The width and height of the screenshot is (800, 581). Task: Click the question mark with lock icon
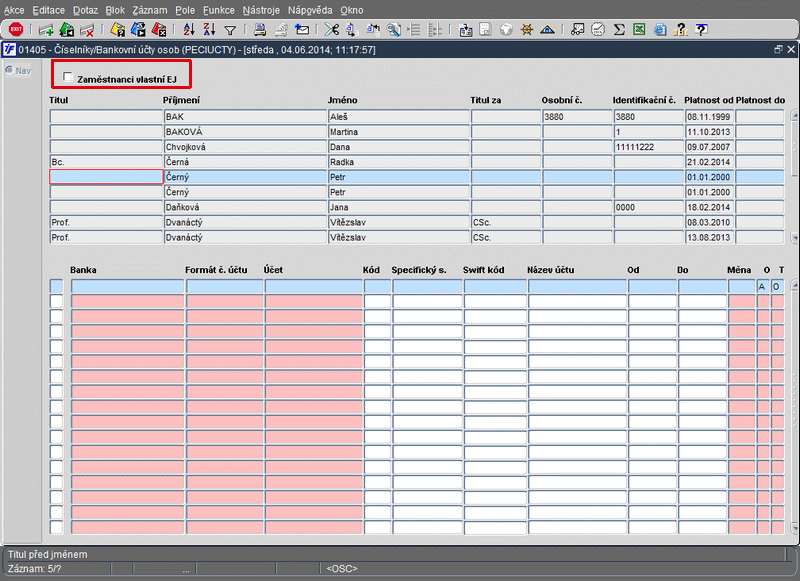point(681,30)
